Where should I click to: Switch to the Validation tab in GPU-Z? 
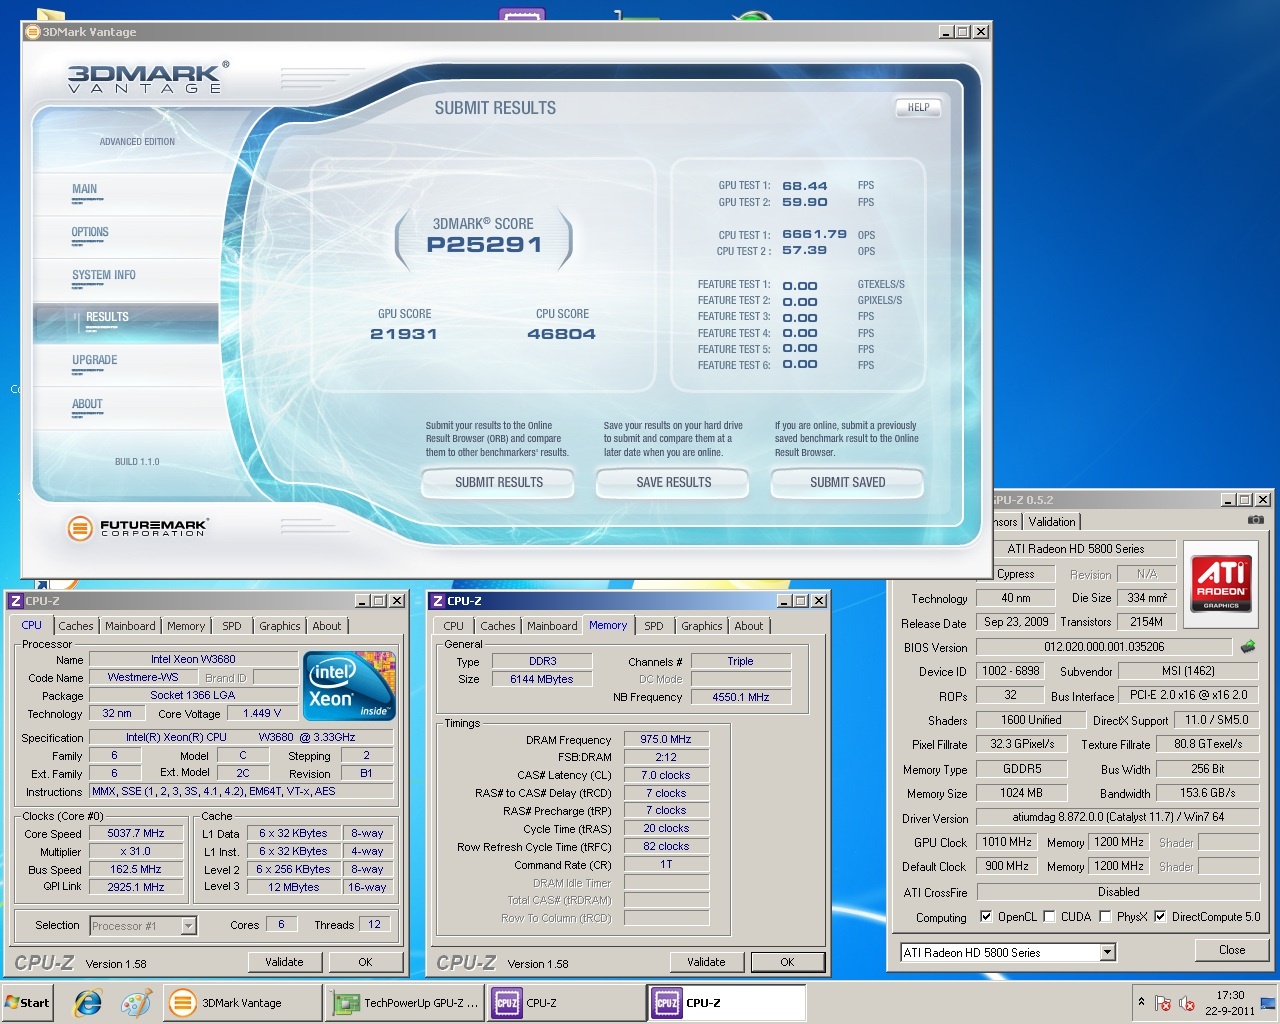pos(1052,522)
